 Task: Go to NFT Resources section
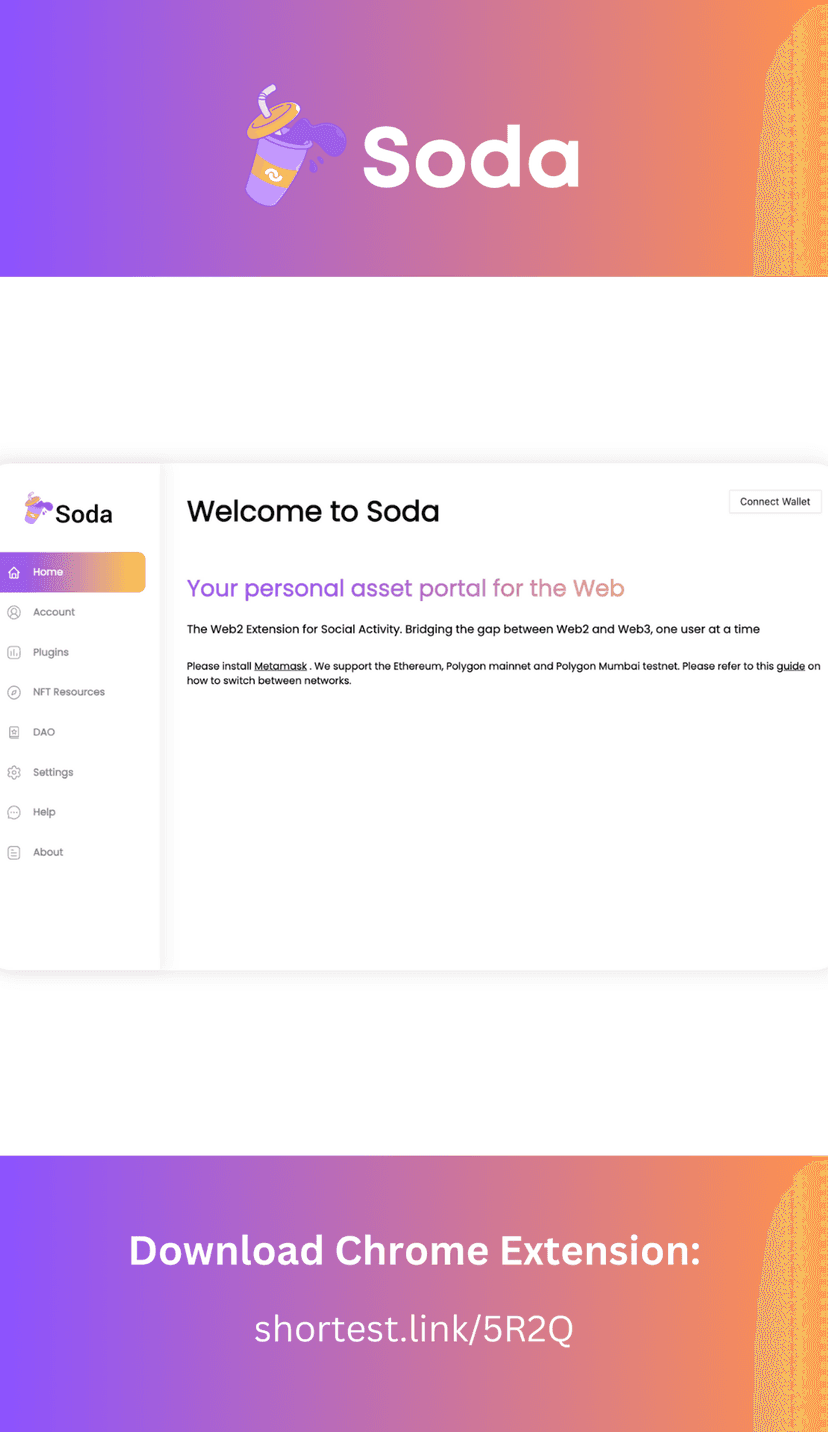[x=68, y=692]
